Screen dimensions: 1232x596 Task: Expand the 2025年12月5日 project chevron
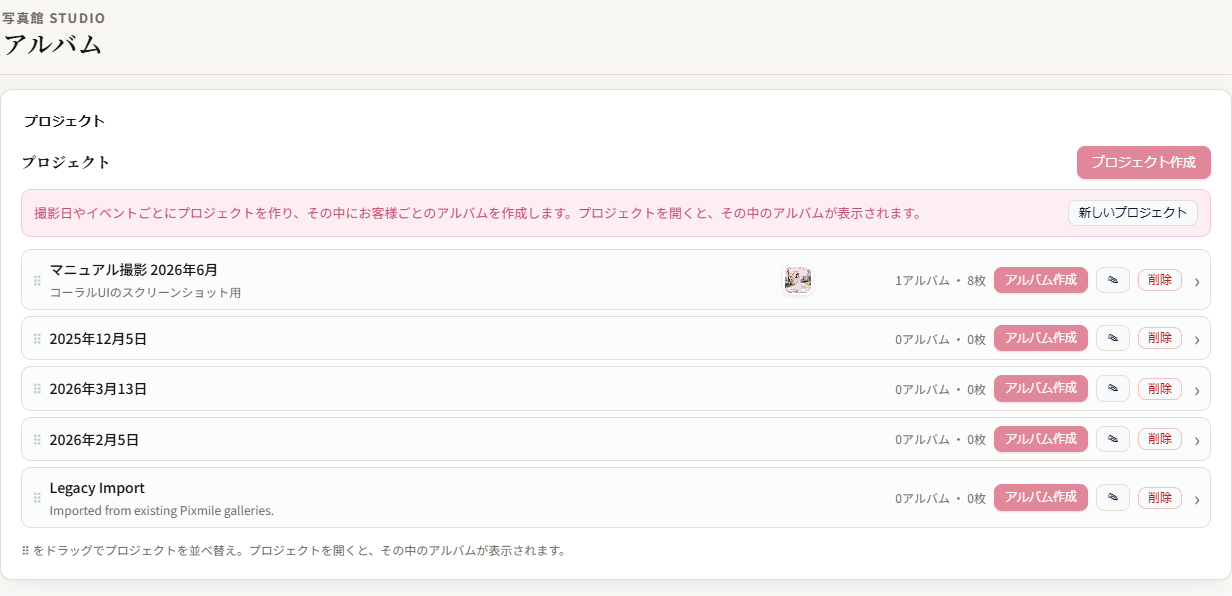pyautogui.click(x=1196, y=339)
